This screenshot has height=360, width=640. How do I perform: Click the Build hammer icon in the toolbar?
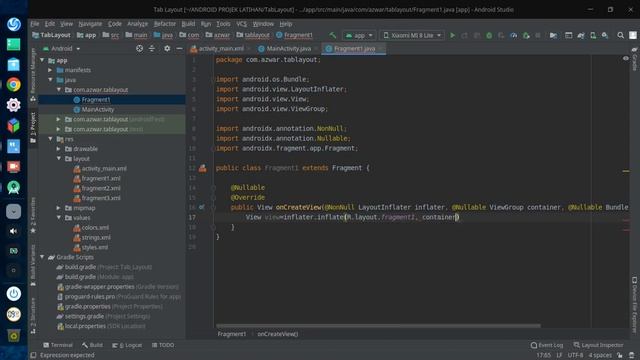click(333, 36)
